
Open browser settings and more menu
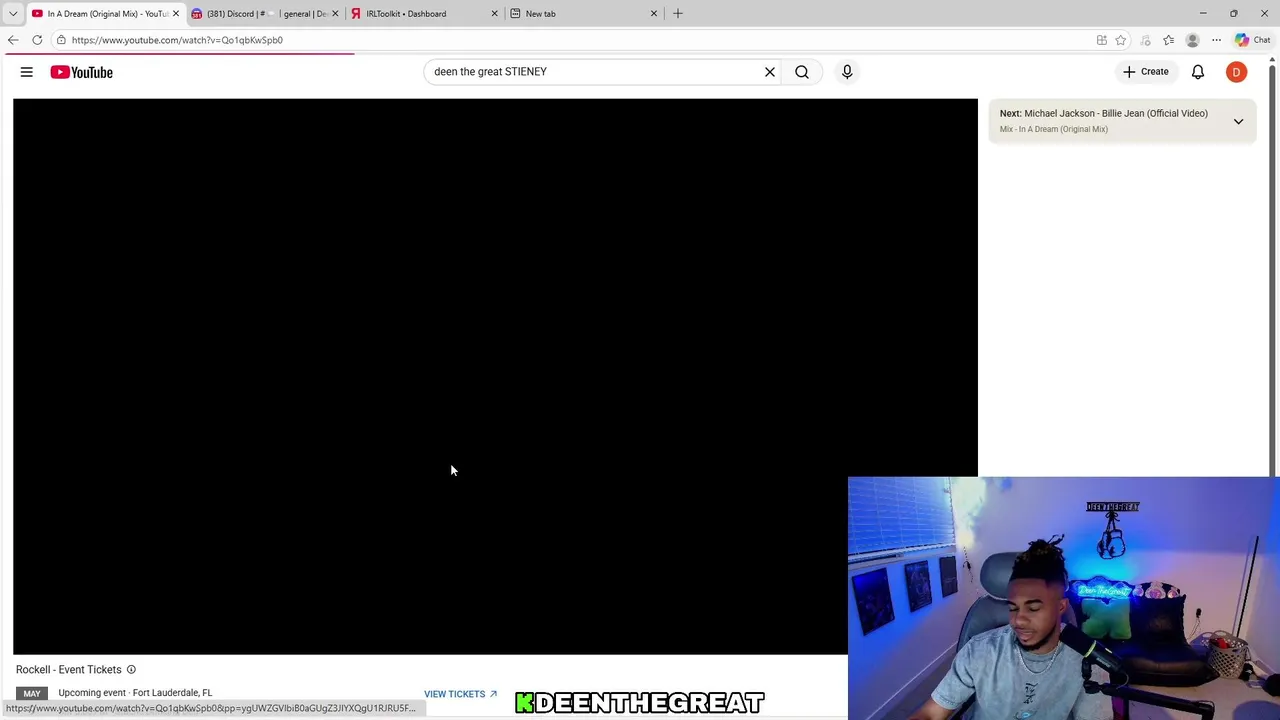pyautogui.click(x=1216, y=40)
